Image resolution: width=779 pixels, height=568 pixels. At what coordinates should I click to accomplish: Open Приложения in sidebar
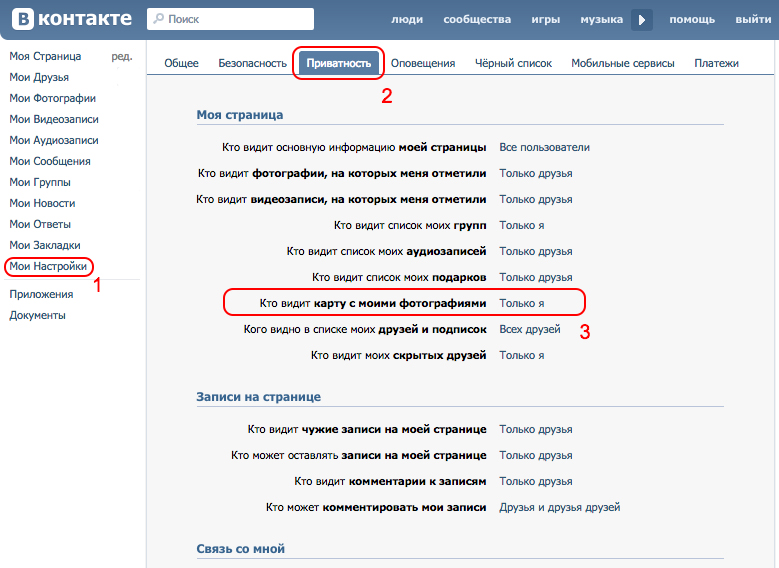pos(41,294)
